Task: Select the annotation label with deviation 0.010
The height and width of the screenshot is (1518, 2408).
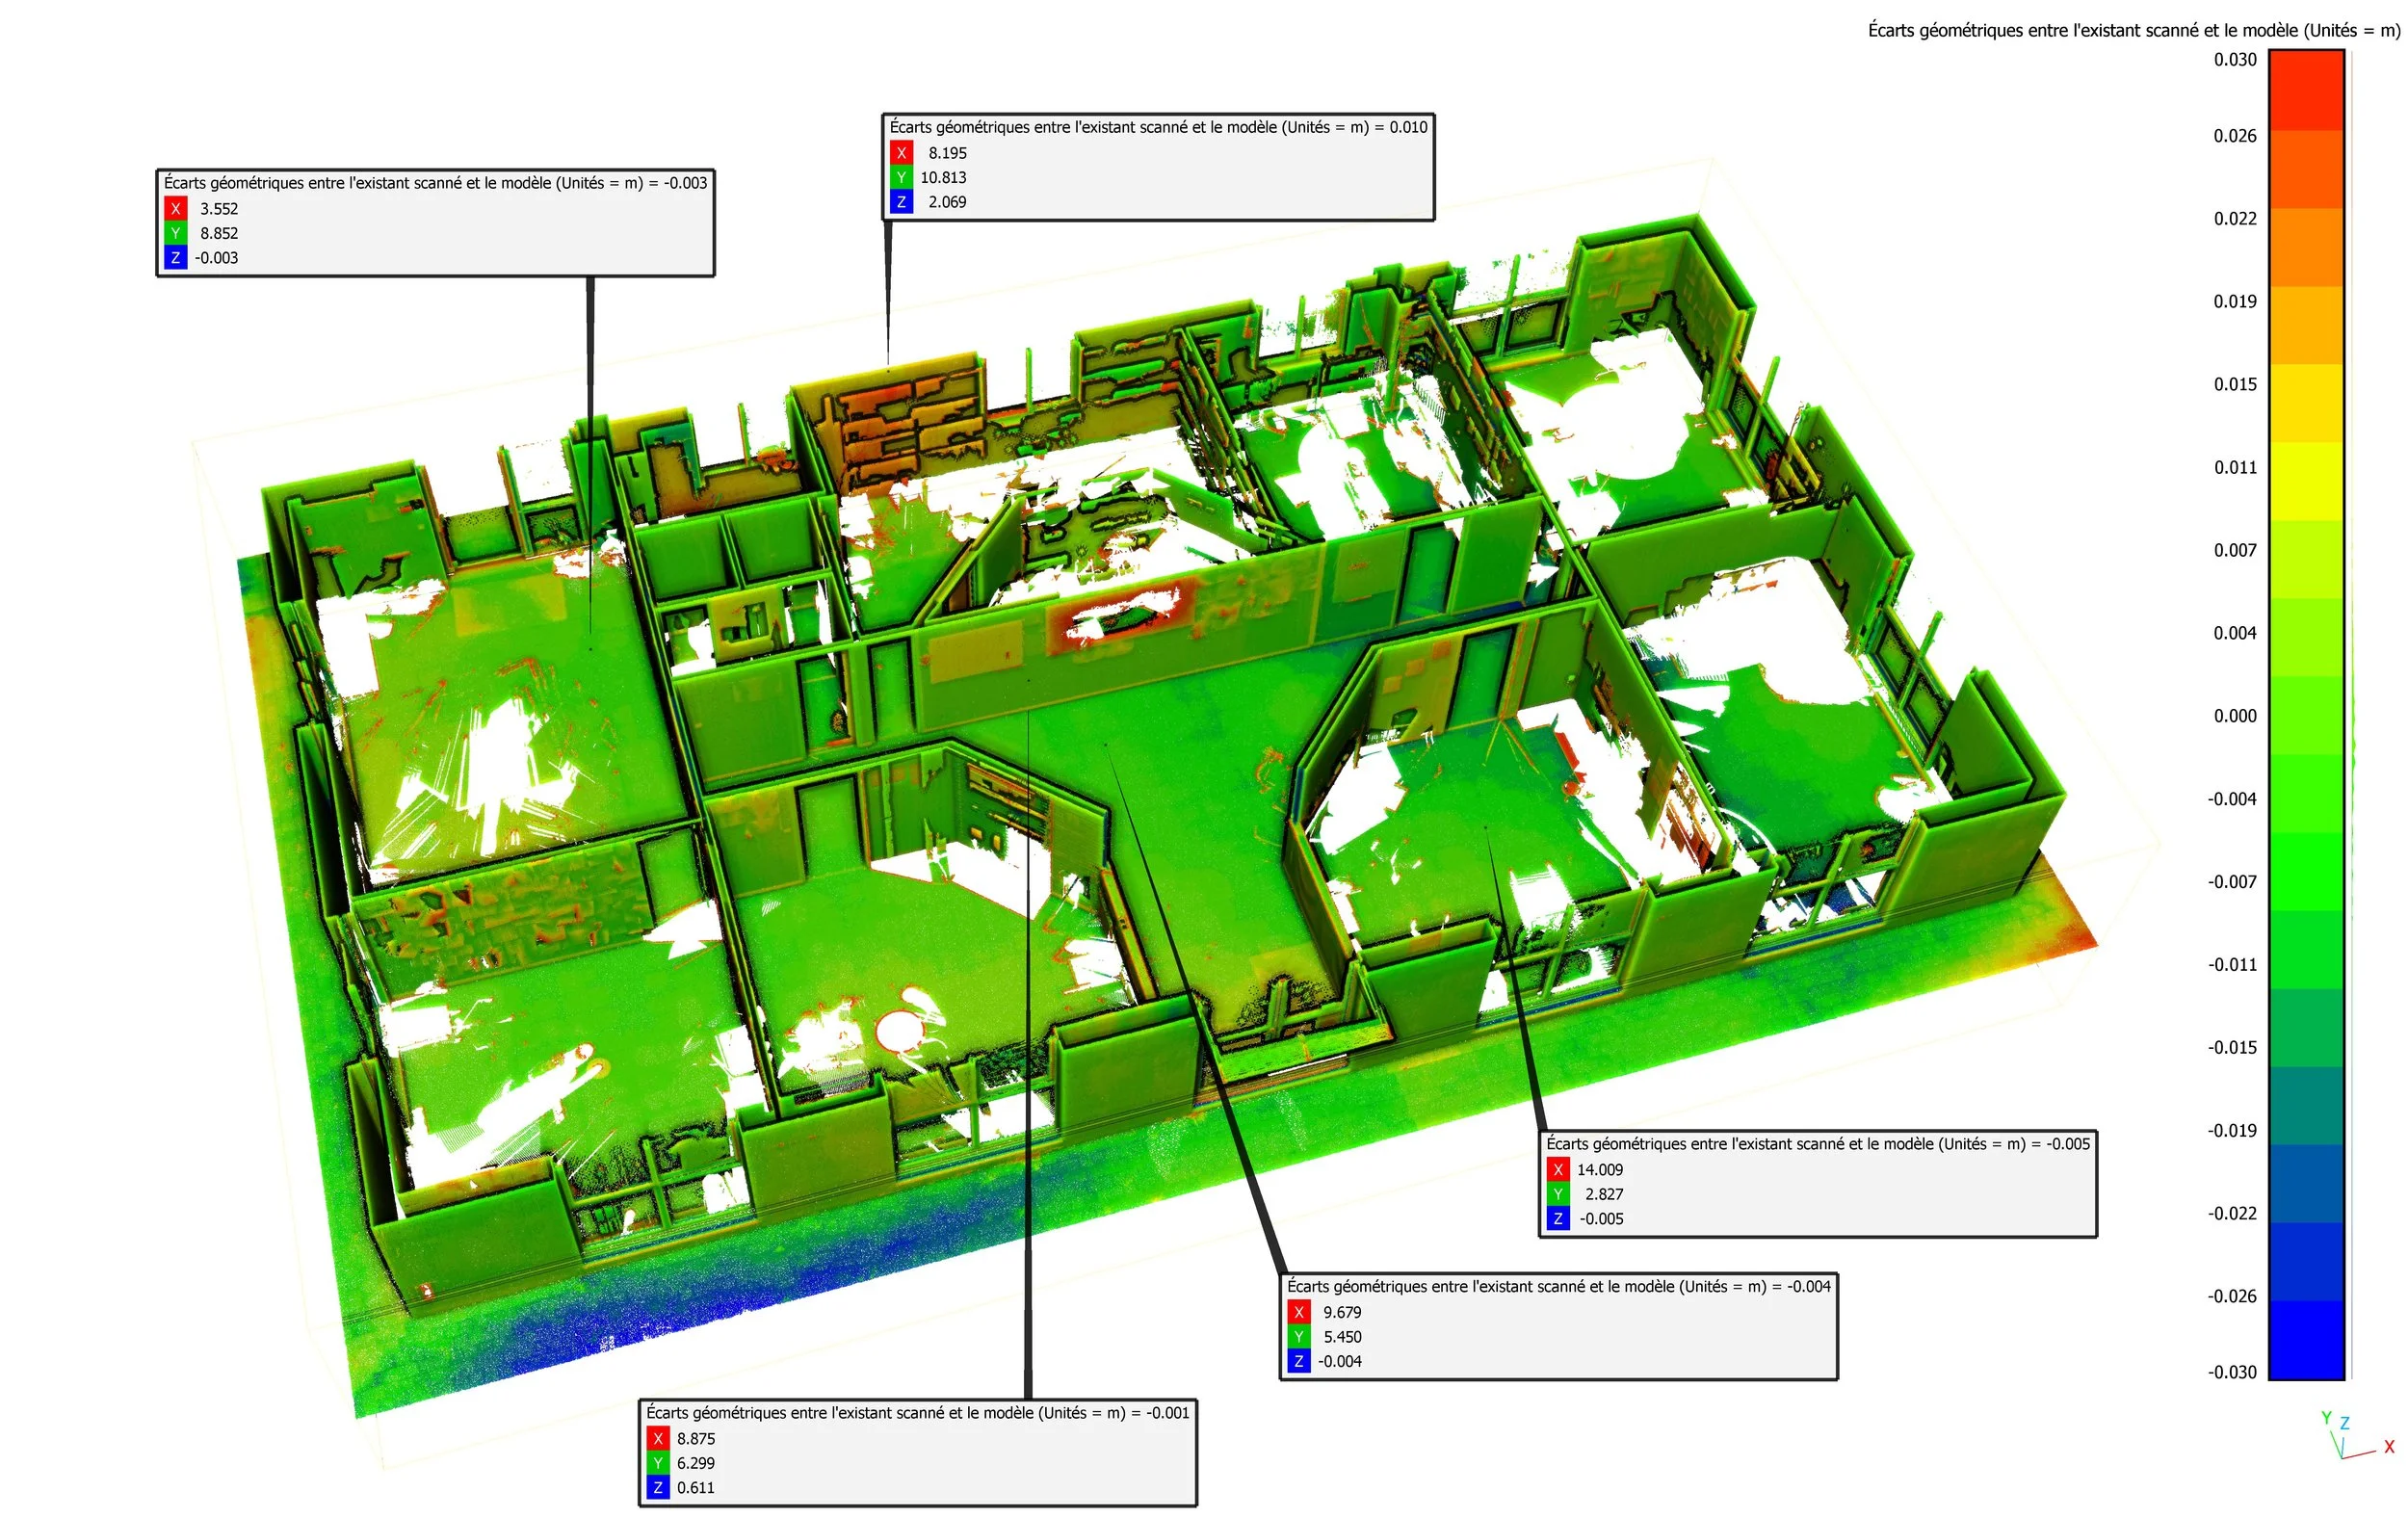Action: [1158, 127]
